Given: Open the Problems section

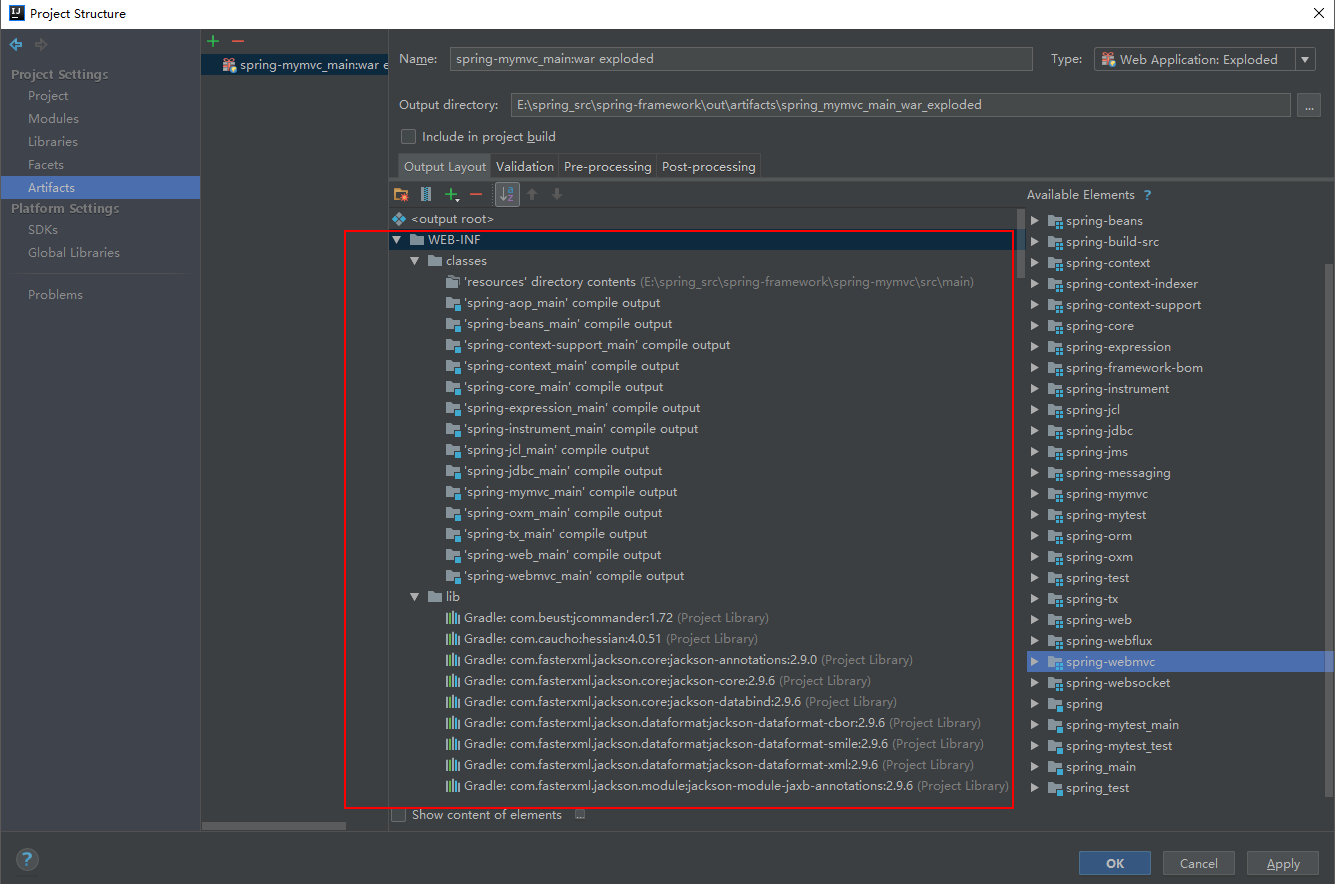Looking at the screenshot, I should coord(55,295).
